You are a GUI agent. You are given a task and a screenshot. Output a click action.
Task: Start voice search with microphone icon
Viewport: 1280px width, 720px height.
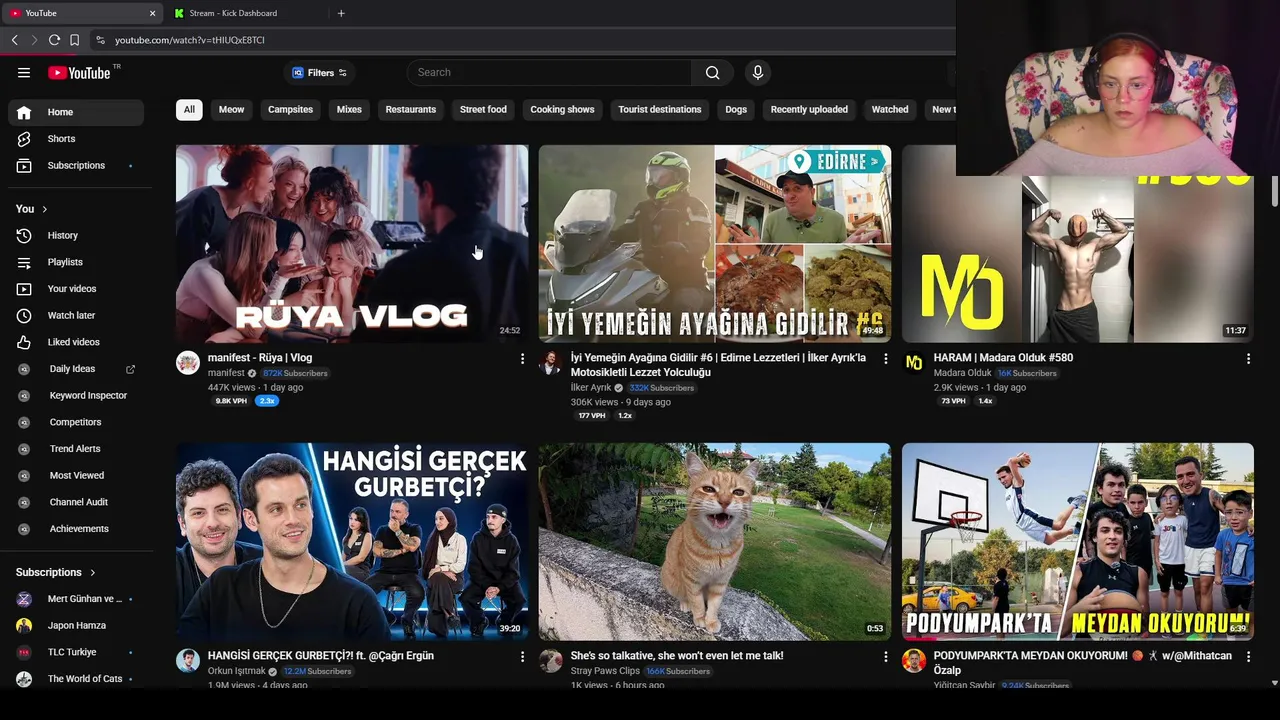[x=757, y=72]
